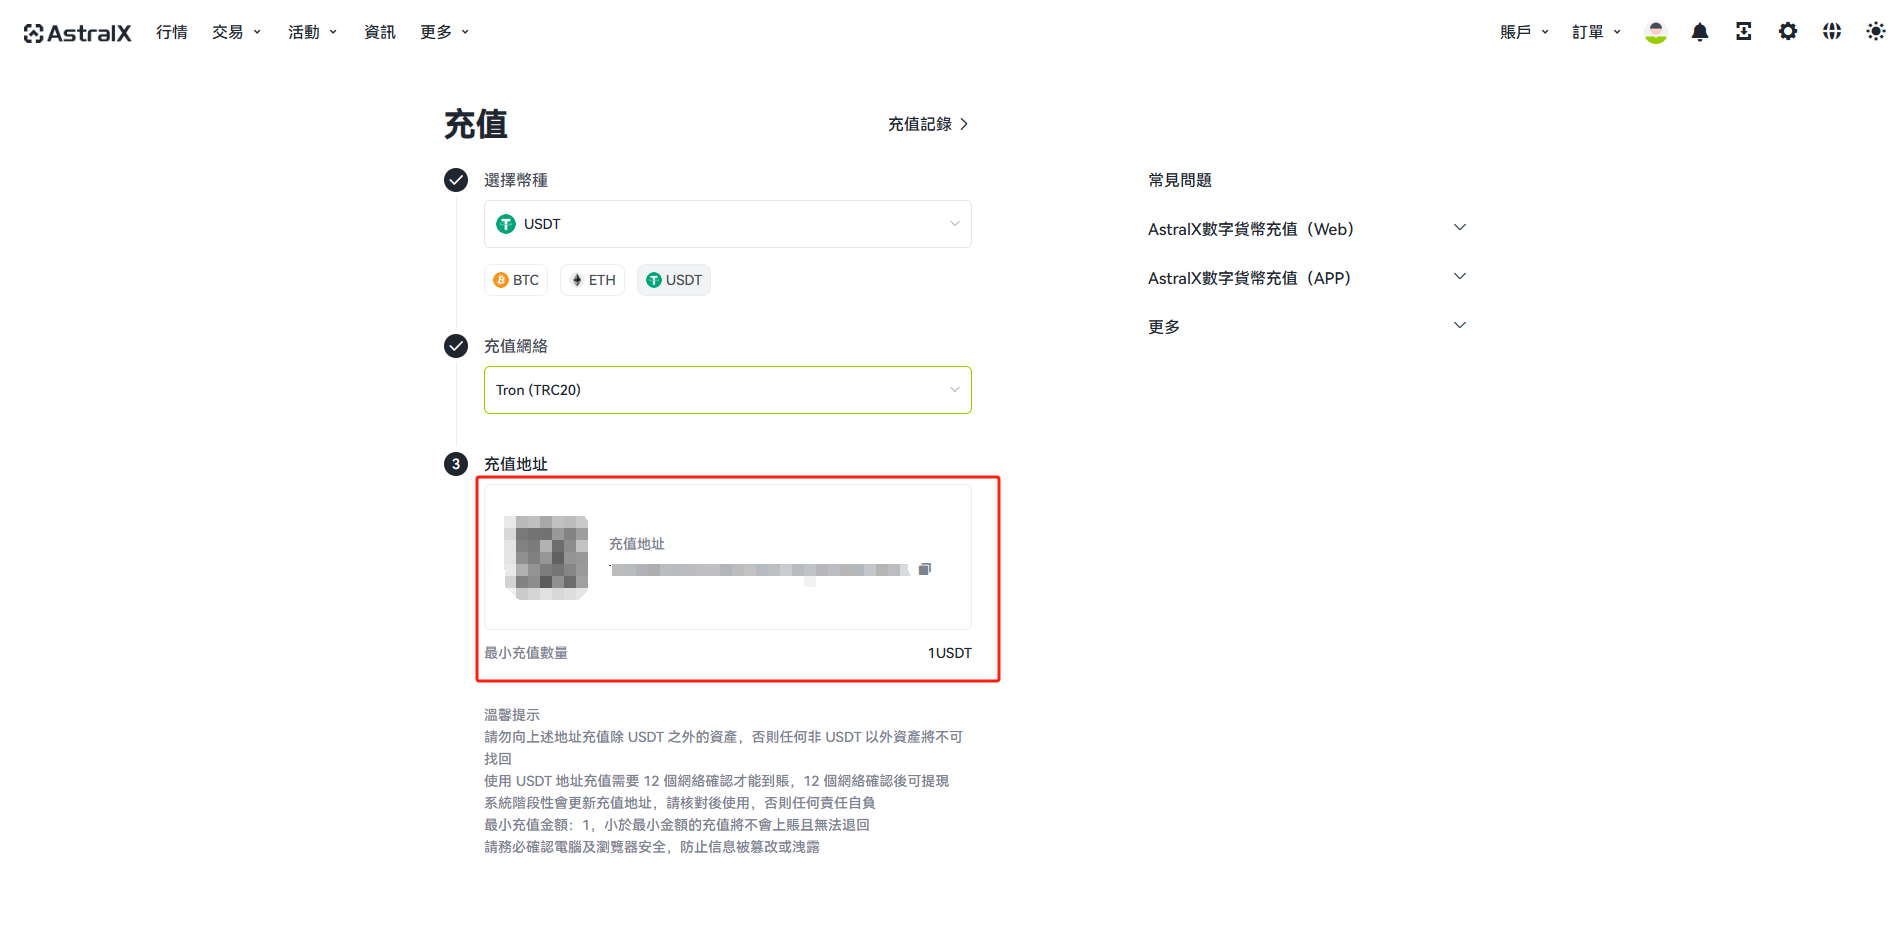
Task: Copy the deposit address icon
Action: coord(925,569)
